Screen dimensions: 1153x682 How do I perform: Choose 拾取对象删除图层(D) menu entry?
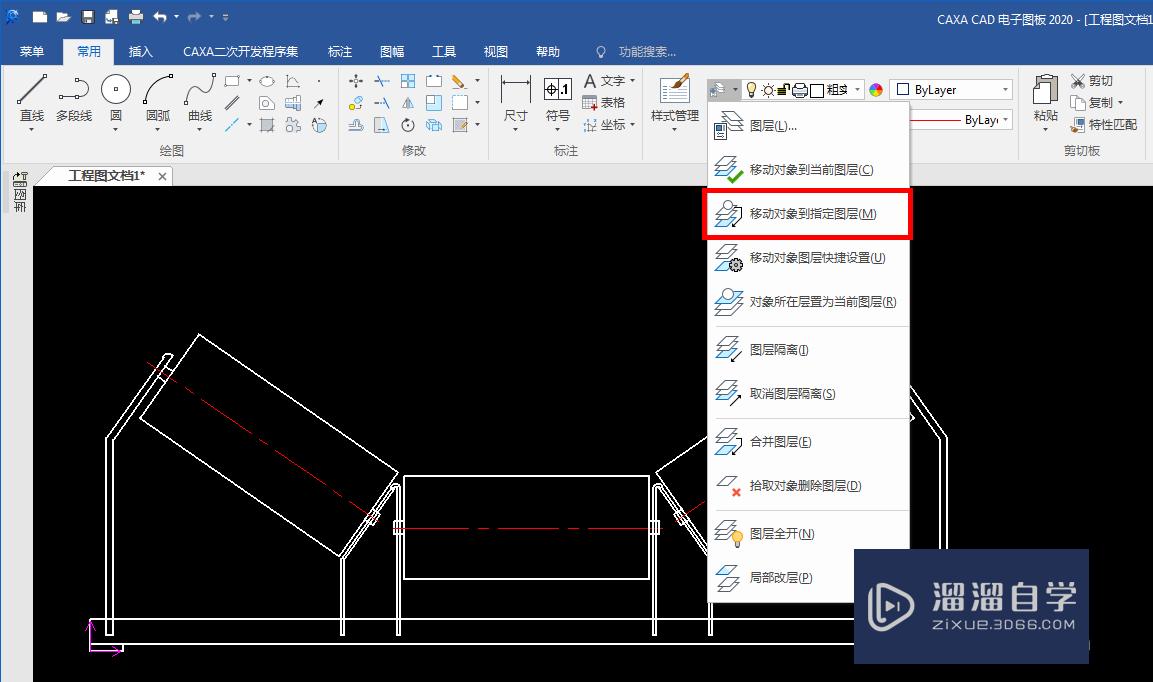pyautogui.click(x=807, y=486)
